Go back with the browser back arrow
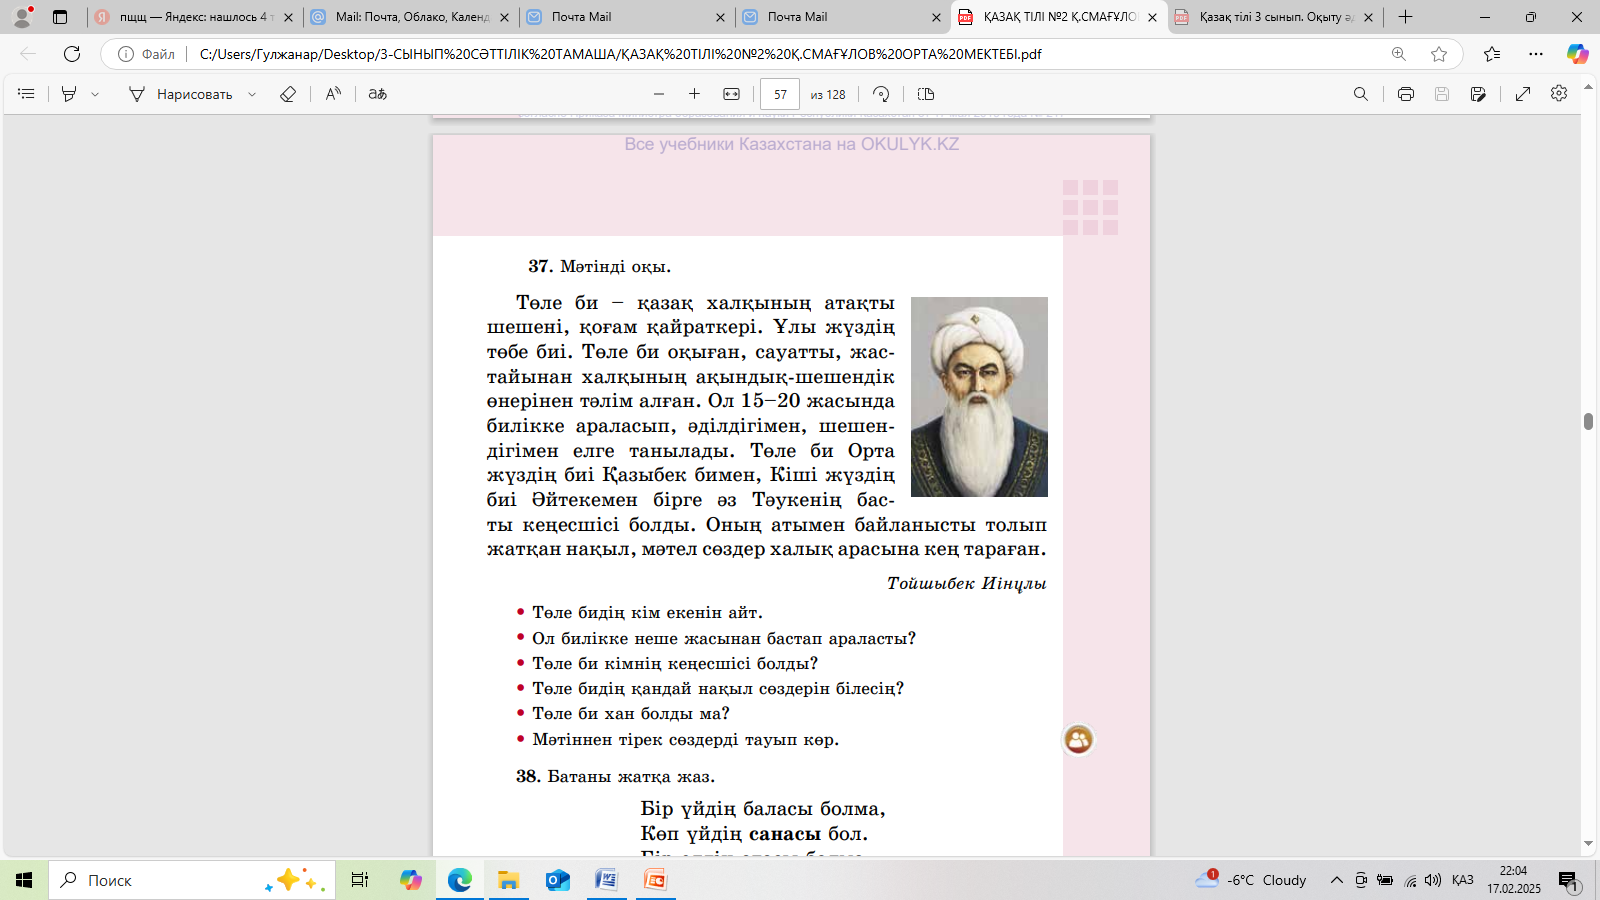This screenshot has width=1600, height=900. 28,54
